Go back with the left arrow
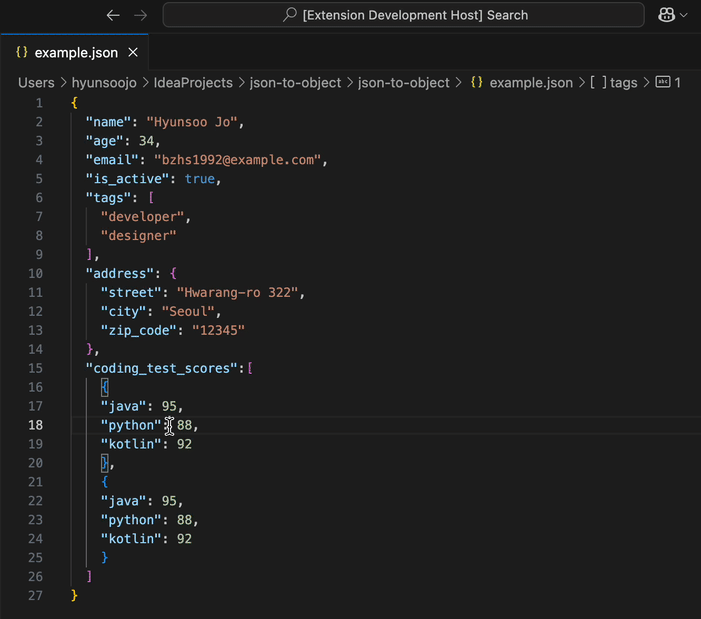The height and width of the screenshot is (619, 701). (x=113, y=15)
